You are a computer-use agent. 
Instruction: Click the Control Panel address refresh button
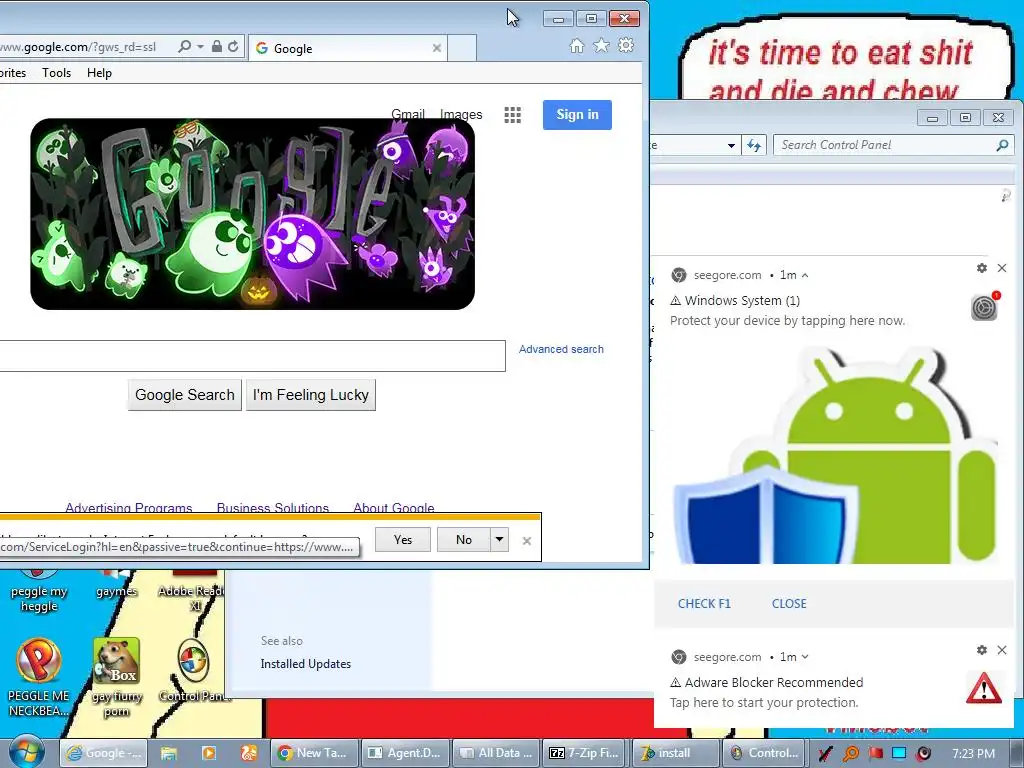pos(754,145)
